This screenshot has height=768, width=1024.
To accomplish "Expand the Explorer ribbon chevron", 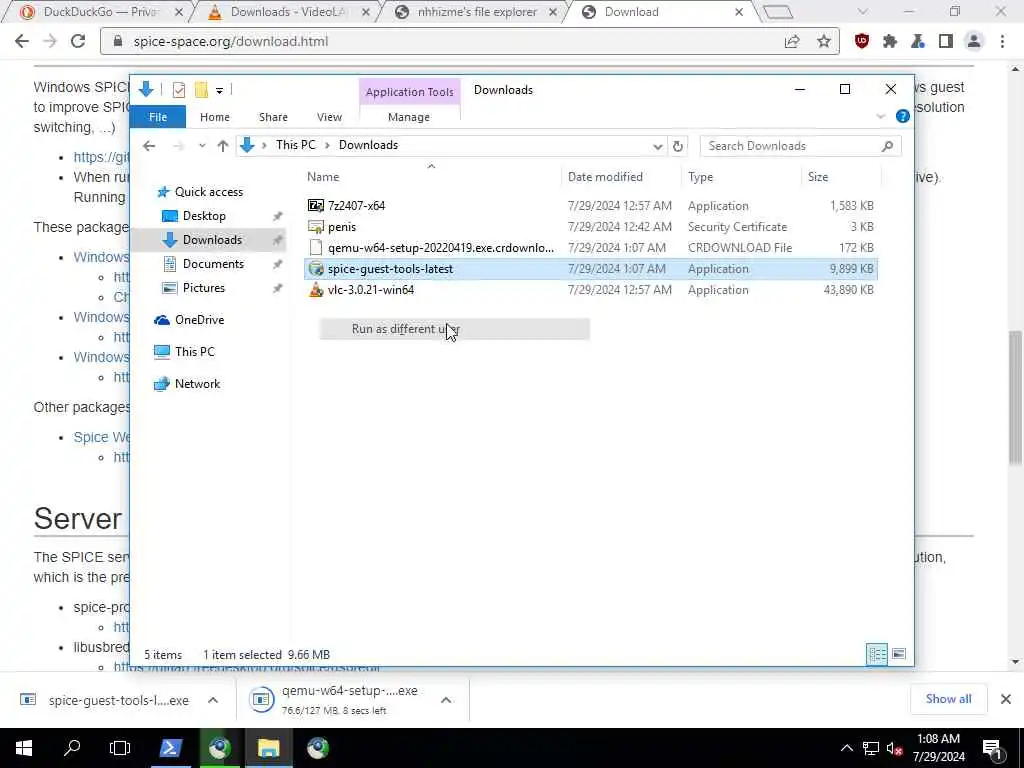I will click(880, 116).
